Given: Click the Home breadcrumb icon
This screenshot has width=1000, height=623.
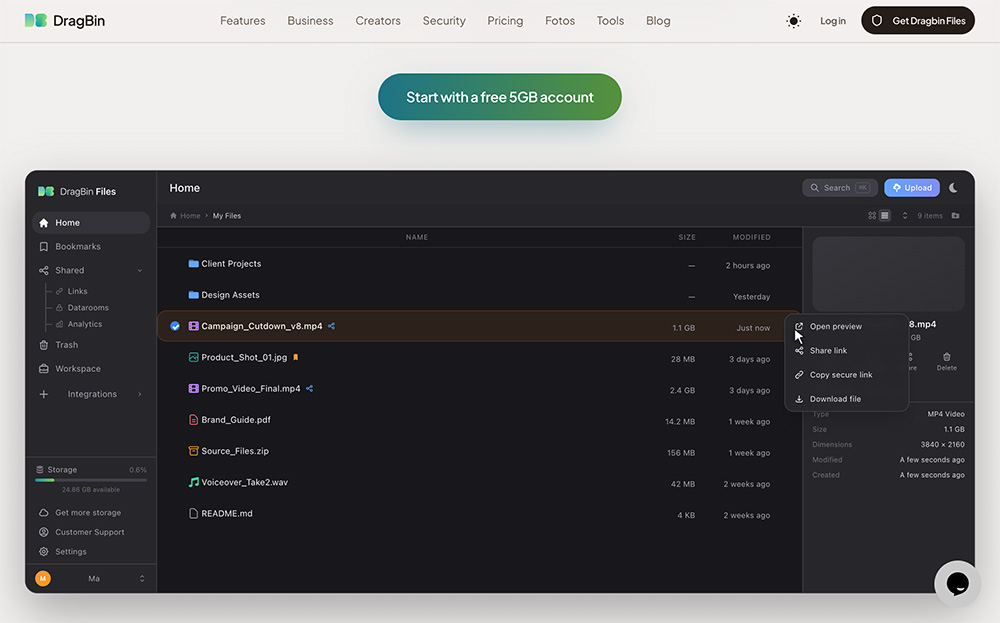Looking at the screenshot, I should [173, 216].
